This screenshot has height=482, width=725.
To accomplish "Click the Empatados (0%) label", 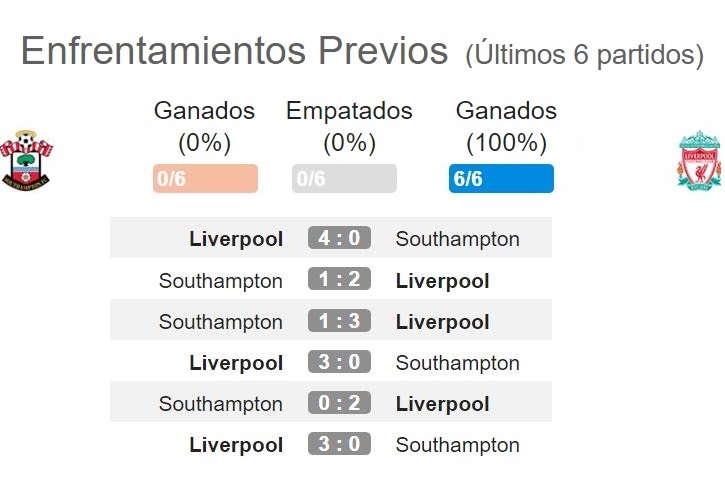I will (x=349, y=126).
